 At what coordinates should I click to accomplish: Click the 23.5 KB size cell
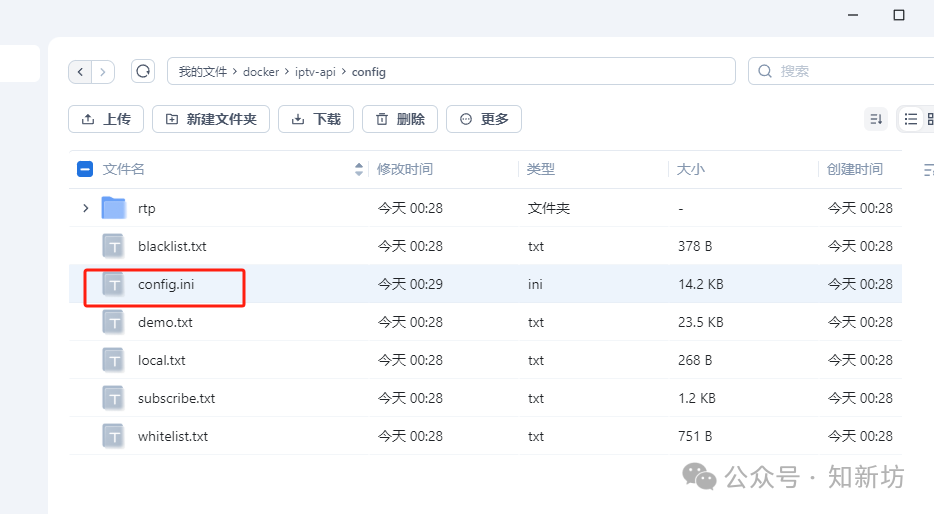point(700,322)
